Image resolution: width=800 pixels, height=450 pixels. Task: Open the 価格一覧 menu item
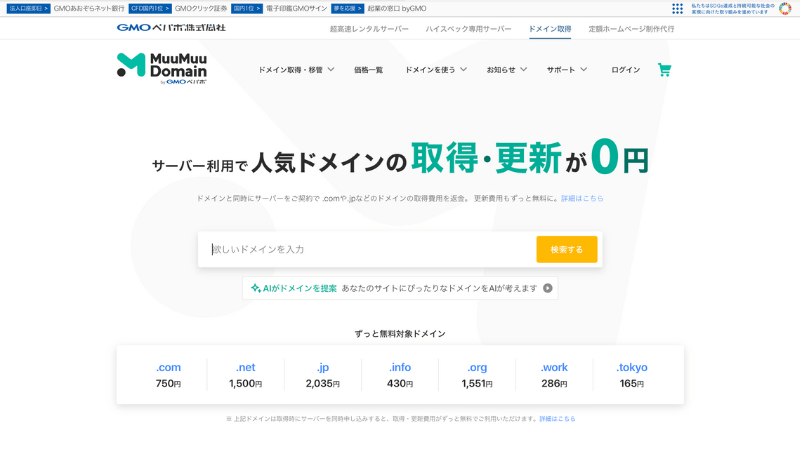pos(368,70)
